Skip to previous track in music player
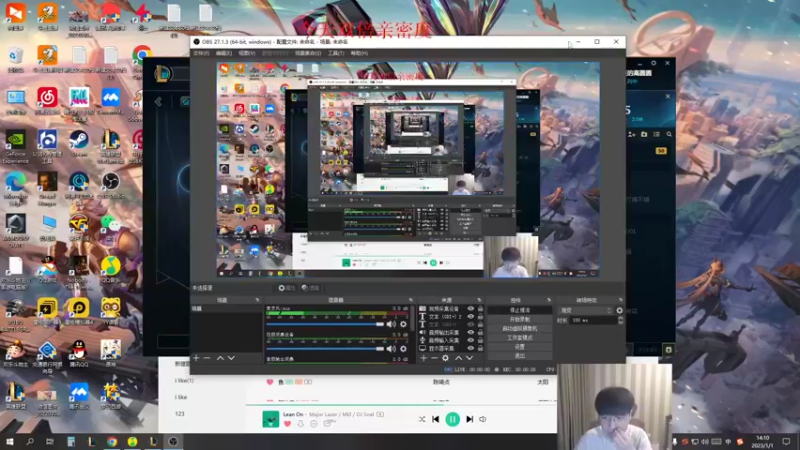Screen dimensions: 800x450 436,419
